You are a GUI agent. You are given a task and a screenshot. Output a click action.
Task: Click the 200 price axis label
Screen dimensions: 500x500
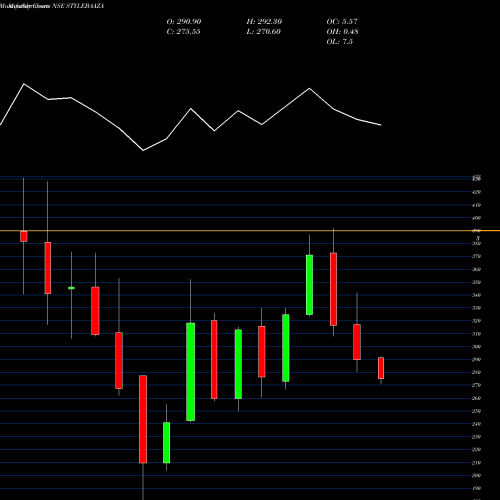[477, 476]
